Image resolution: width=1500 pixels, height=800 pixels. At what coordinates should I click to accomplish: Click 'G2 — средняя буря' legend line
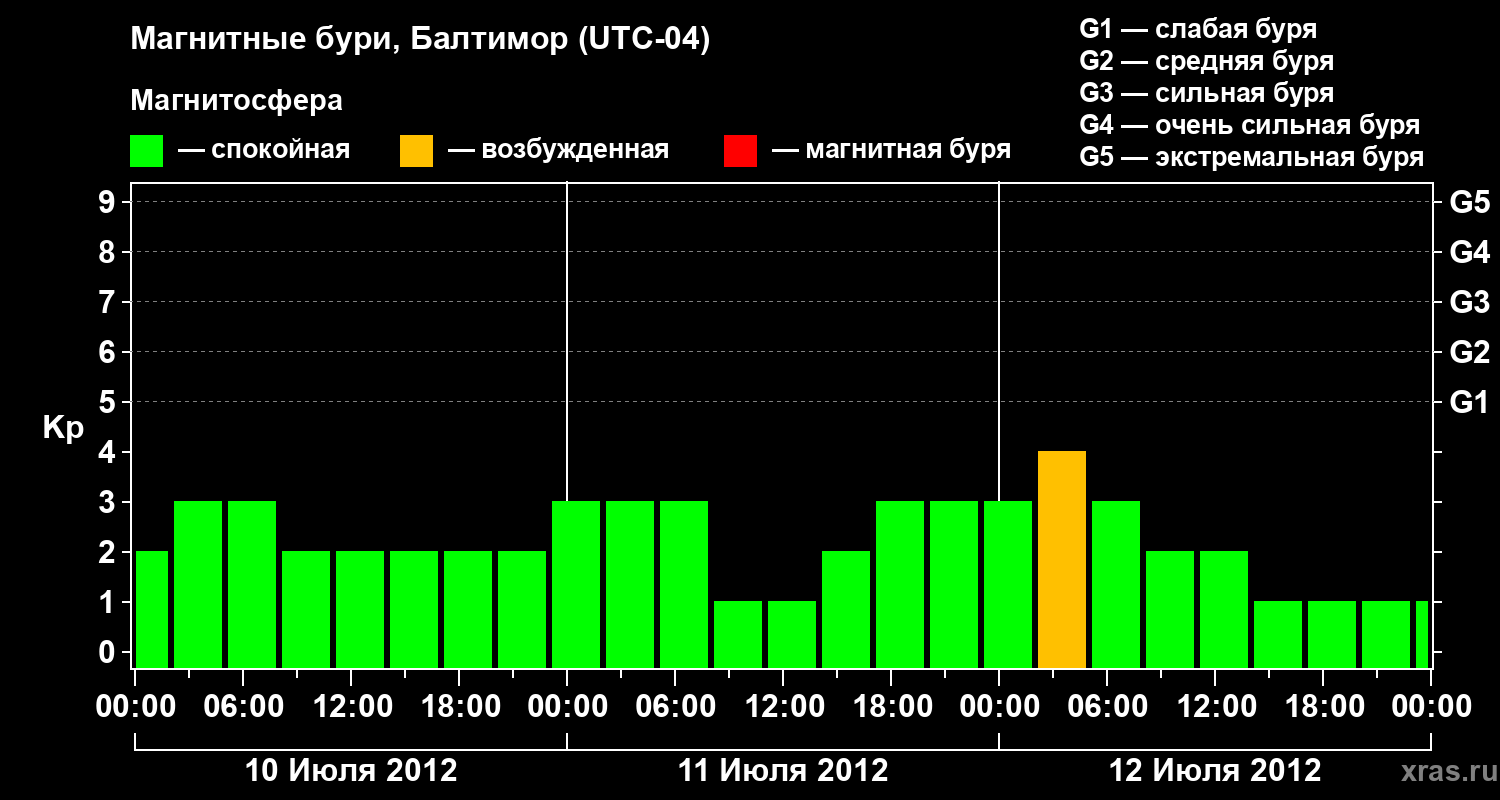click(1206, 61)
